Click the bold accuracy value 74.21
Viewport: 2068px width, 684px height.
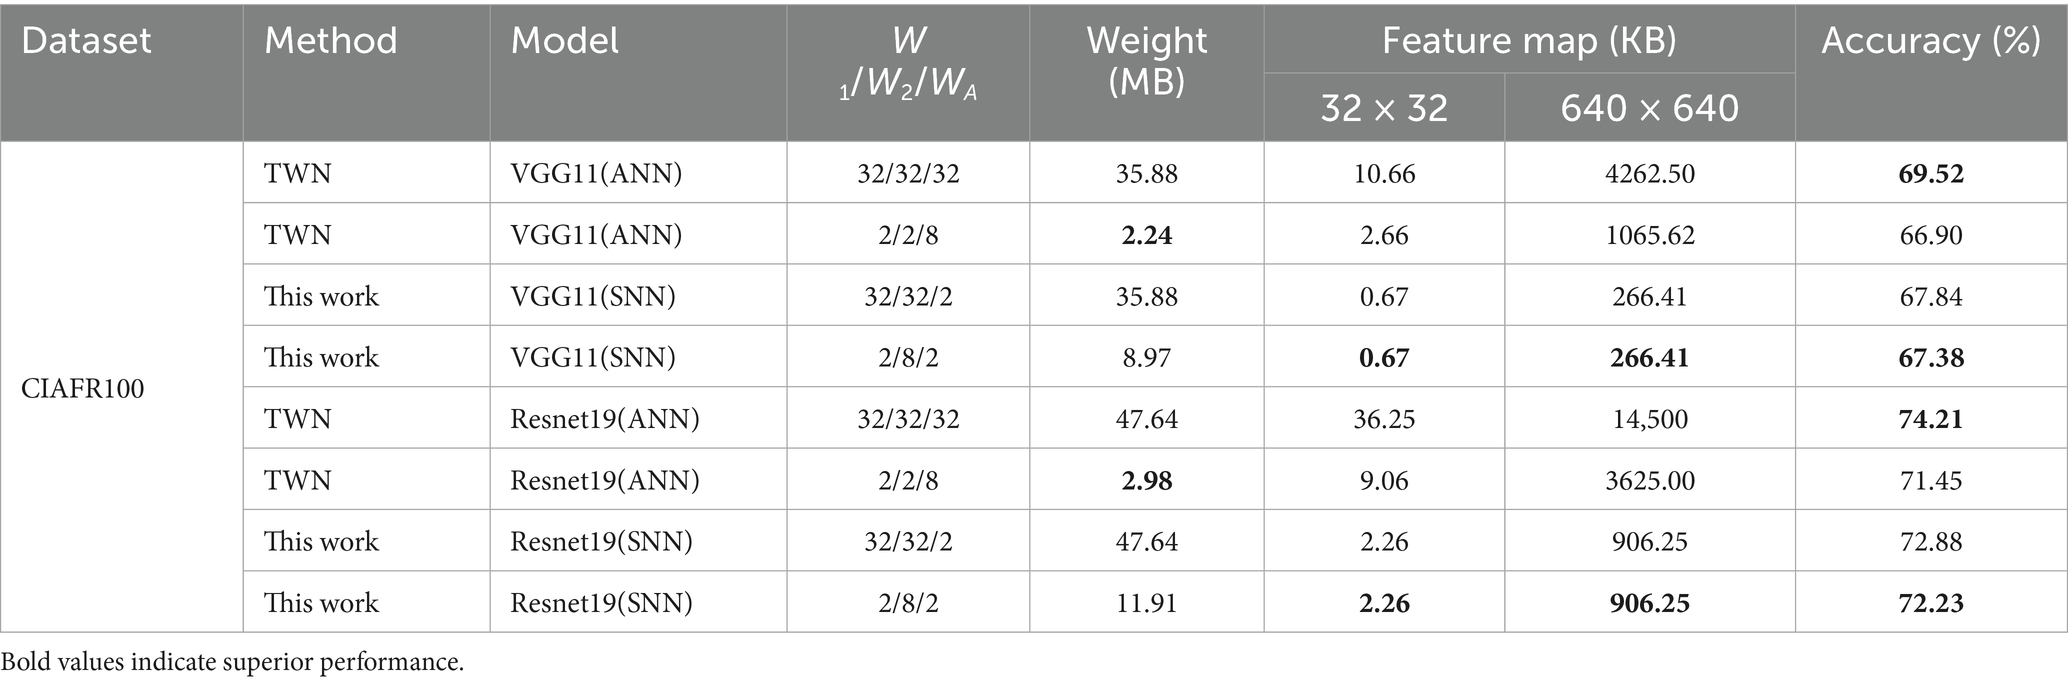[x=1931, y=418]
